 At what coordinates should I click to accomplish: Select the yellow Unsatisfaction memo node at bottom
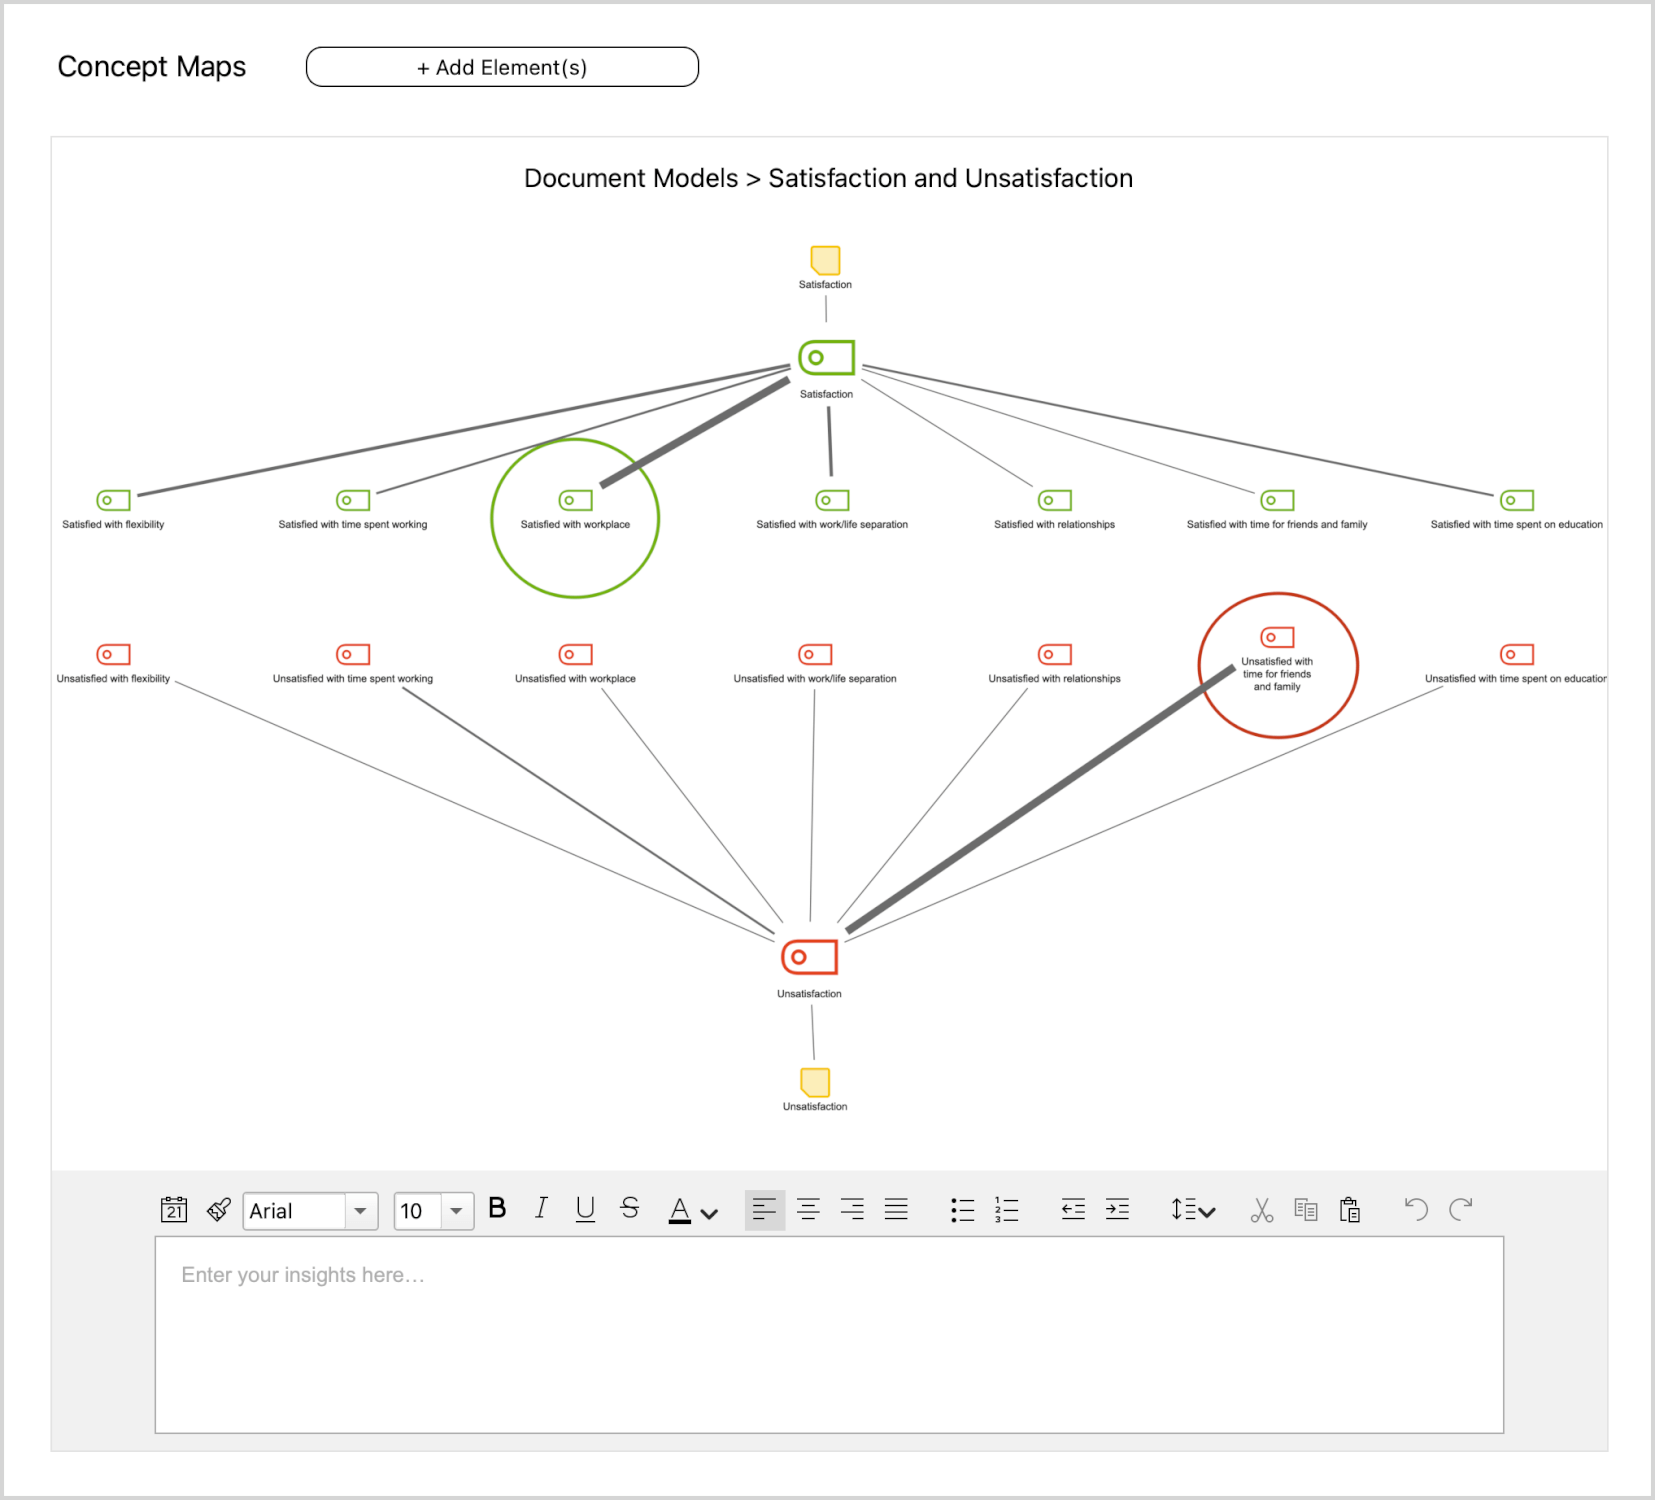coord(815,1082)
